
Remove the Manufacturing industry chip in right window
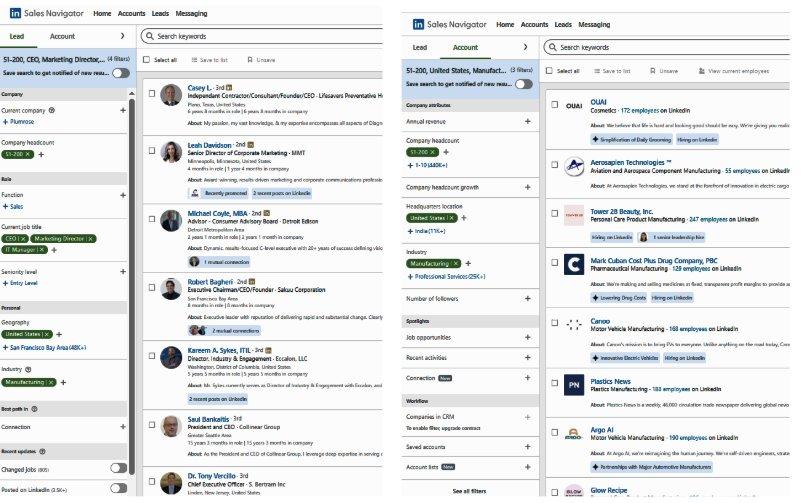(455, 264)
